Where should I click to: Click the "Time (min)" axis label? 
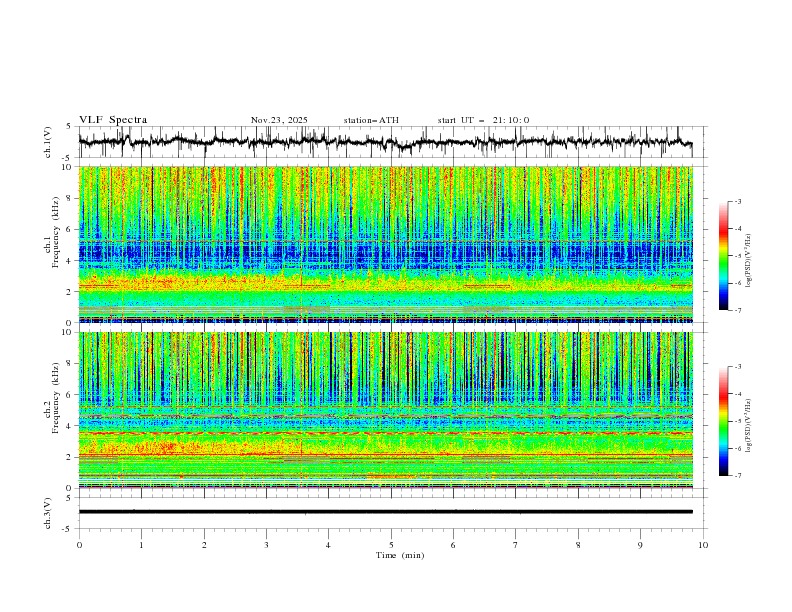click(400, 555)
